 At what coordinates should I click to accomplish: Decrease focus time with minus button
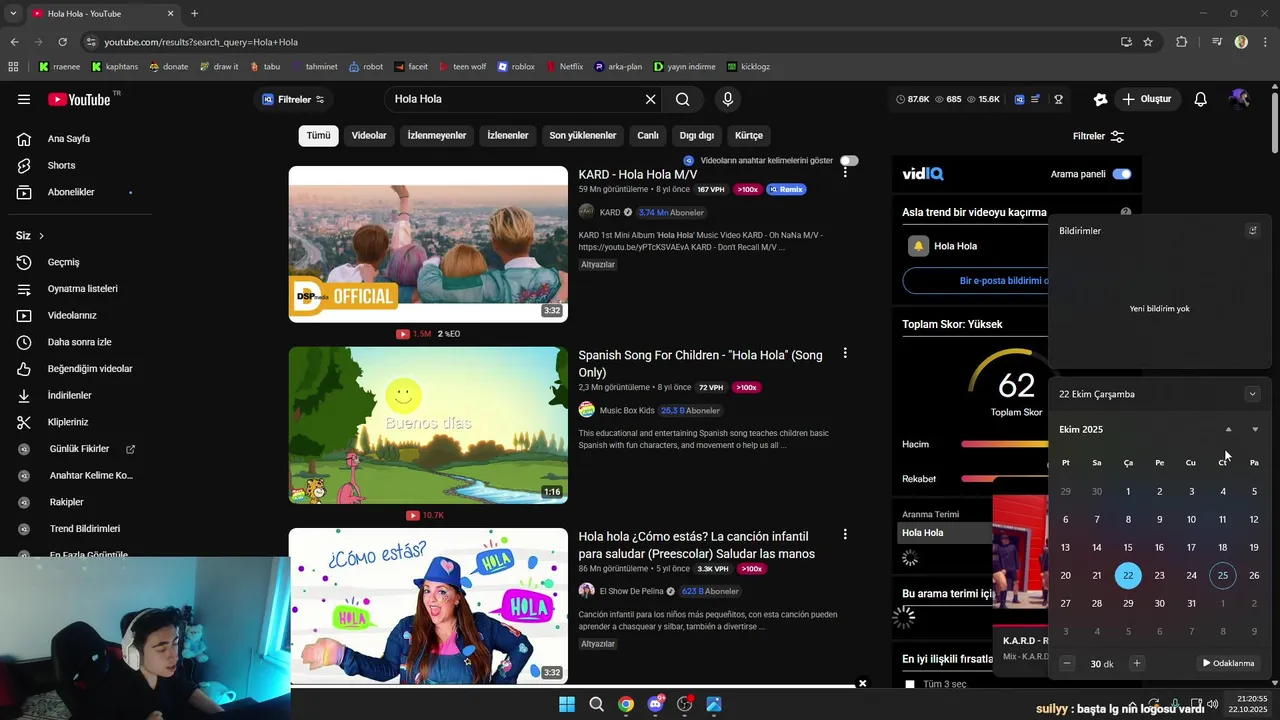coord(1067,663)
